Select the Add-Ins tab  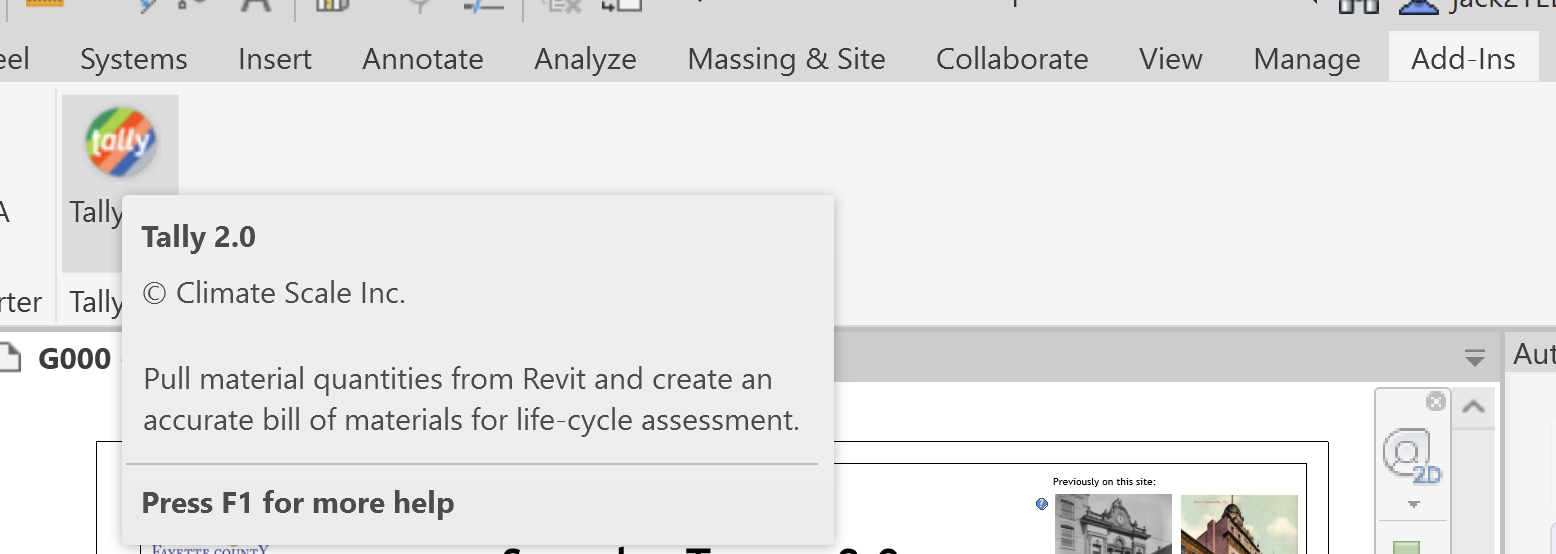click(x=1463, y=59)
